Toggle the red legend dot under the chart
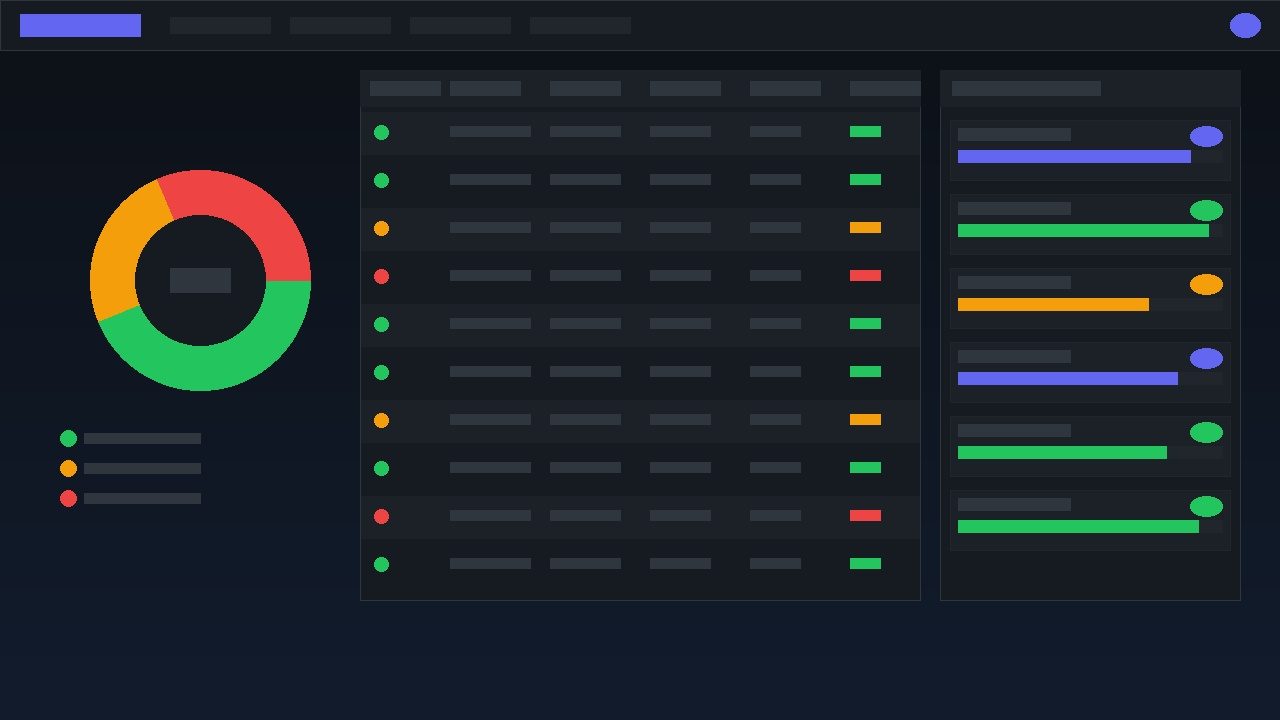1280x720 pixels. (68, 498)
